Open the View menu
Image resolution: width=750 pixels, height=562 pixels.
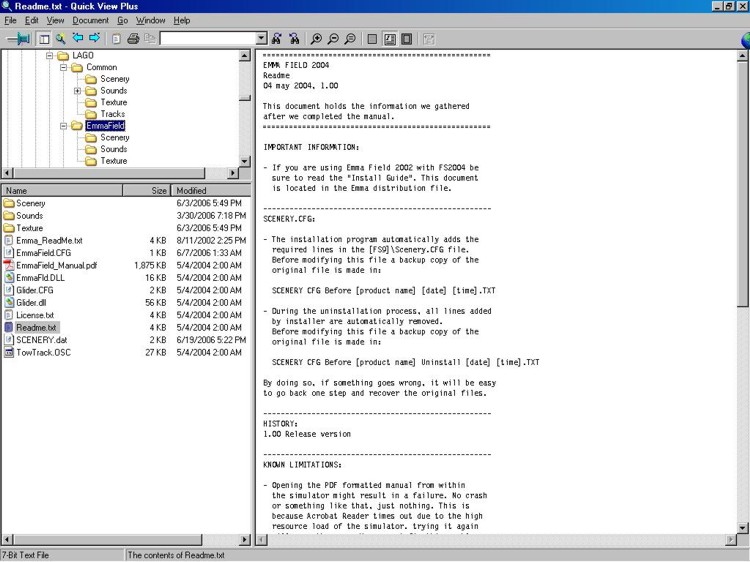(x=55, y=20)
